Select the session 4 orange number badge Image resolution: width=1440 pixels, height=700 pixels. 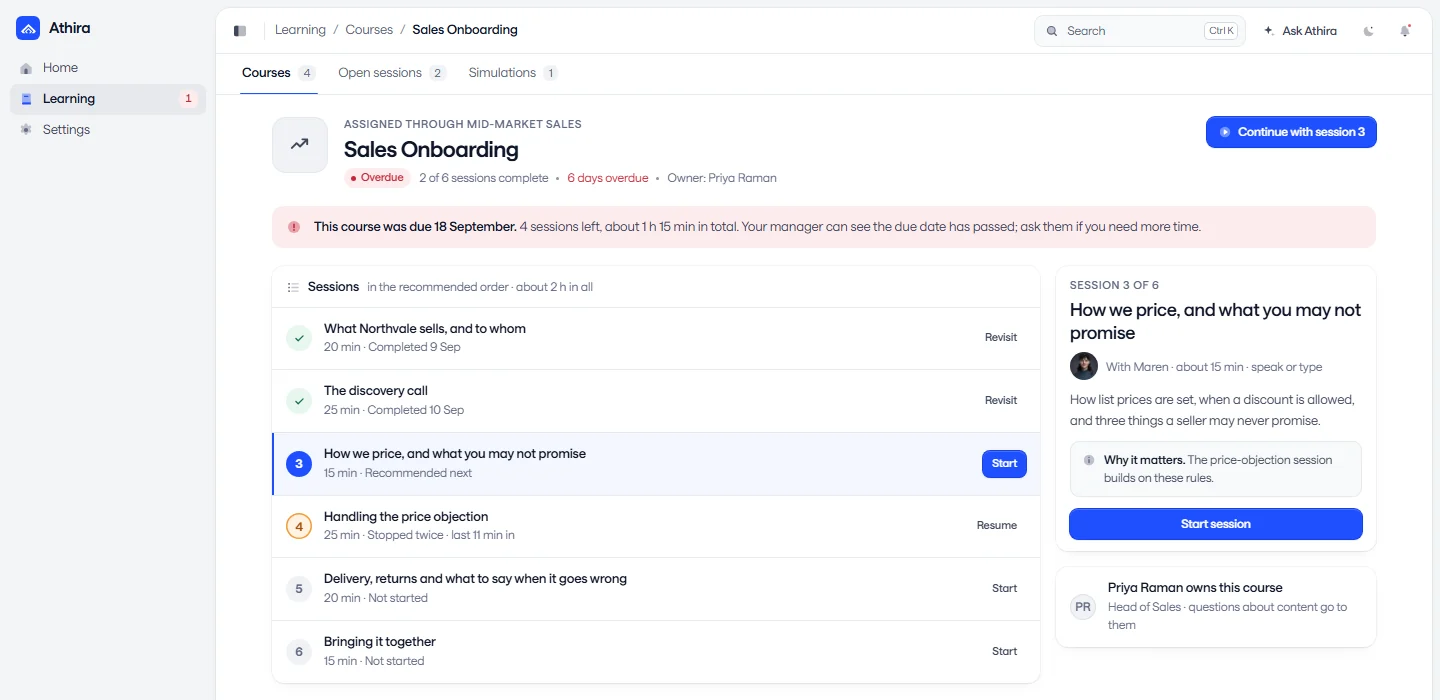click(299, 526)
